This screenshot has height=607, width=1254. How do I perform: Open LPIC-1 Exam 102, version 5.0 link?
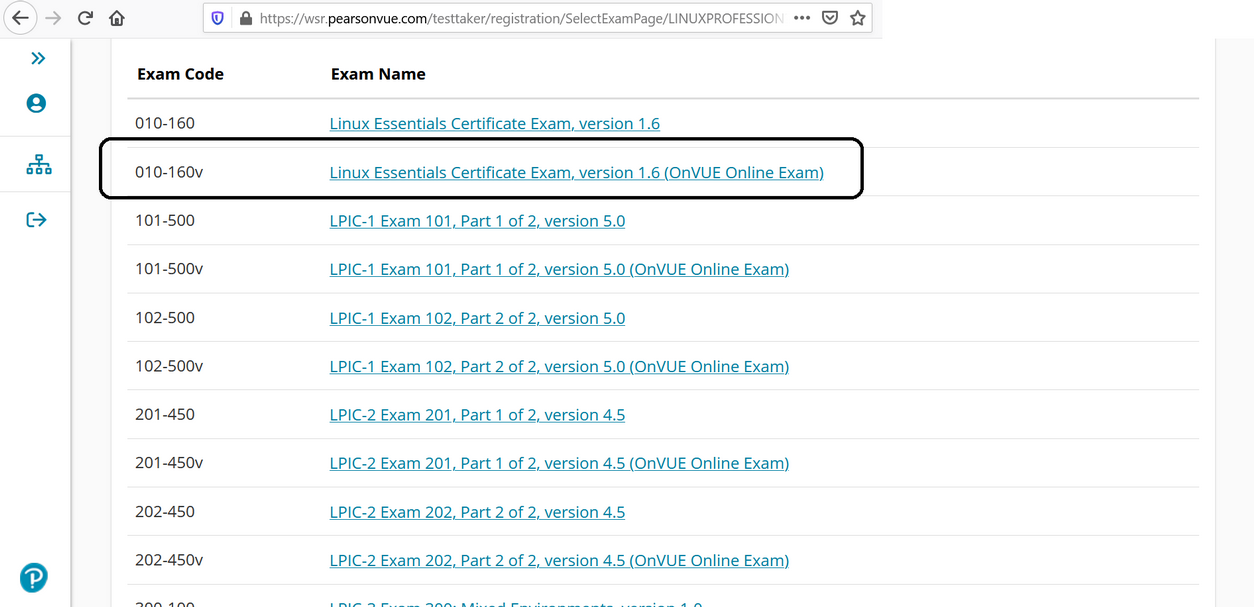477,318
